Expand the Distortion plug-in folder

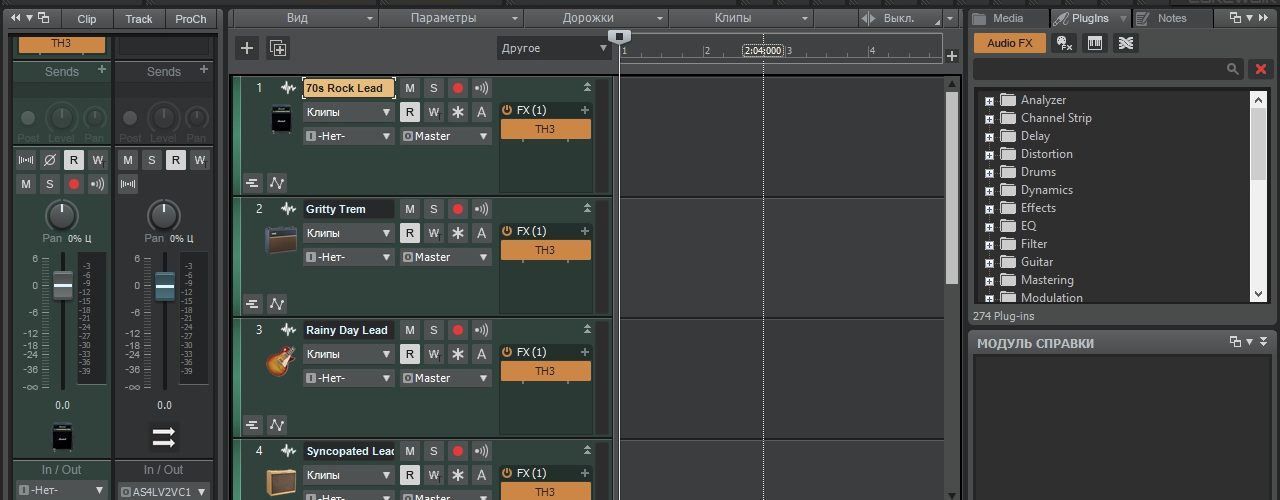click(989, 154)
